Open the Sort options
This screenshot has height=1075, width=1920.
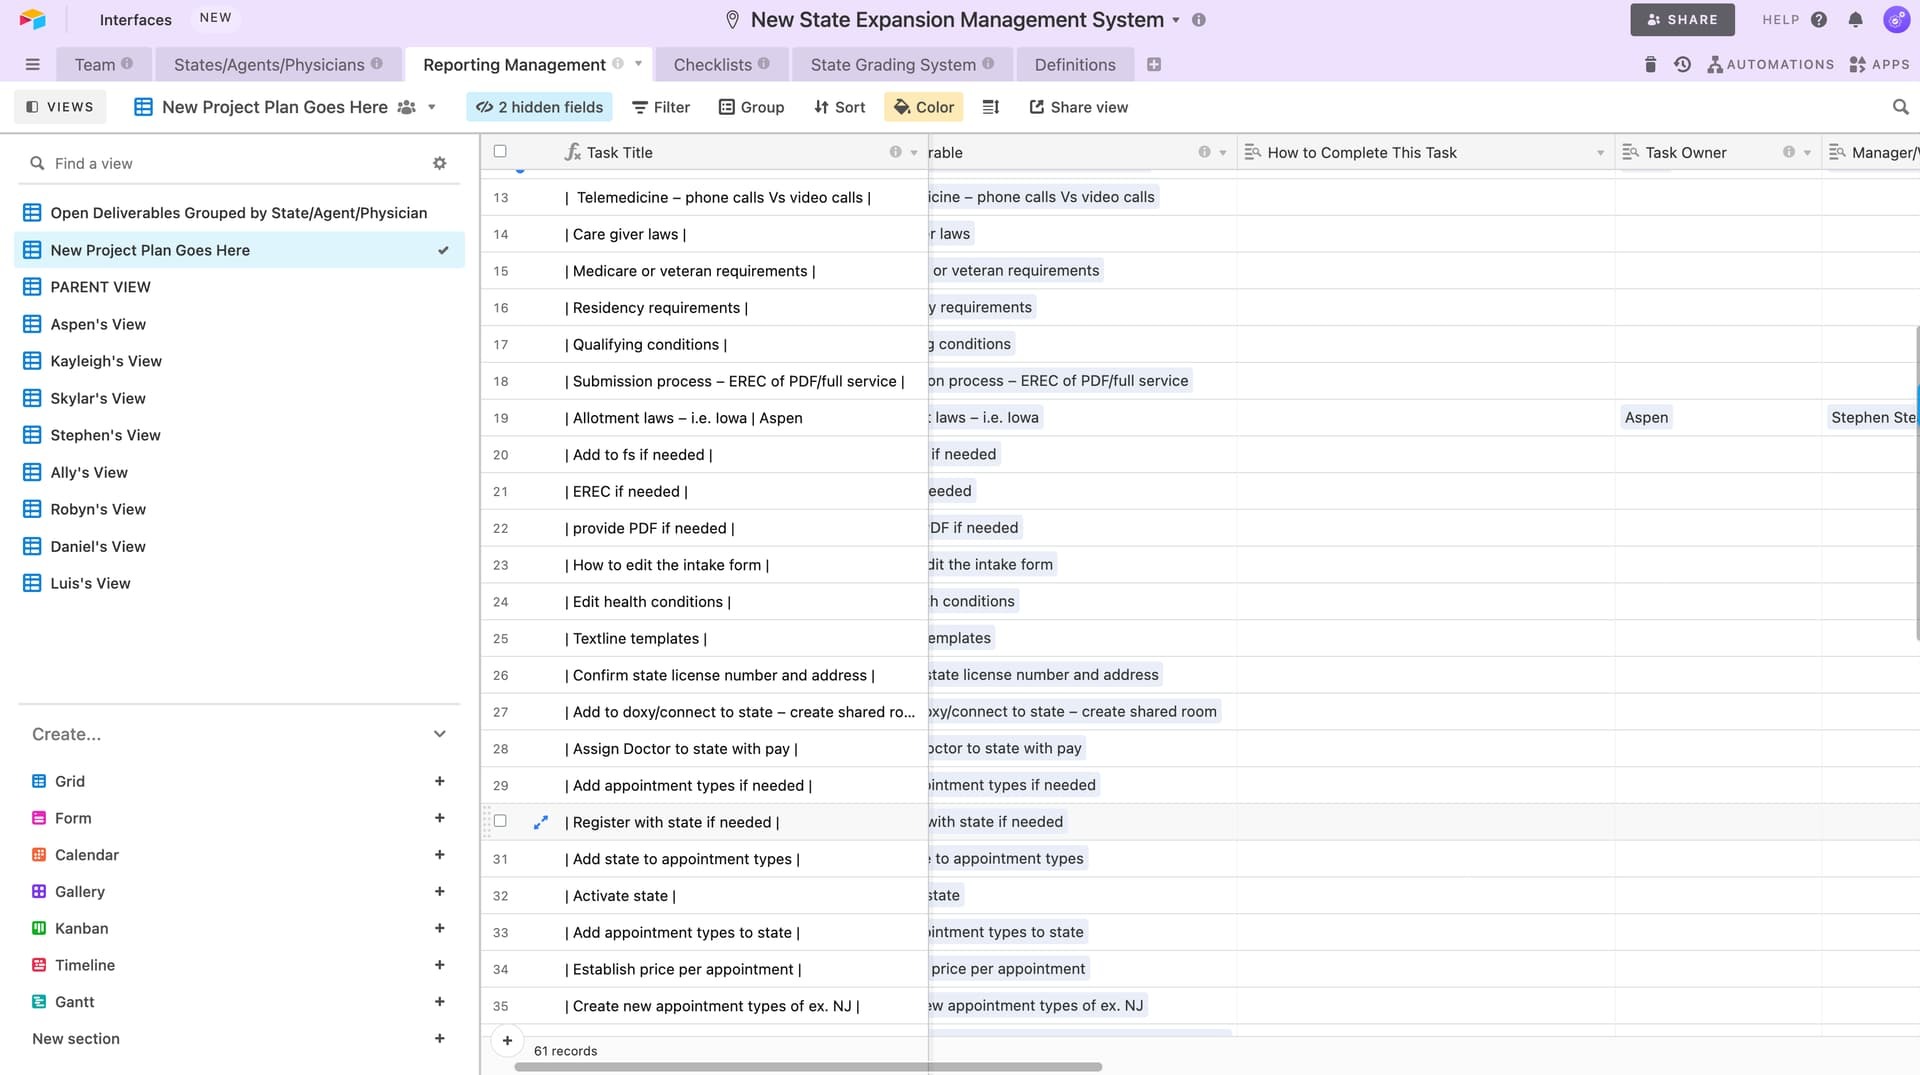tap(839, 107)
